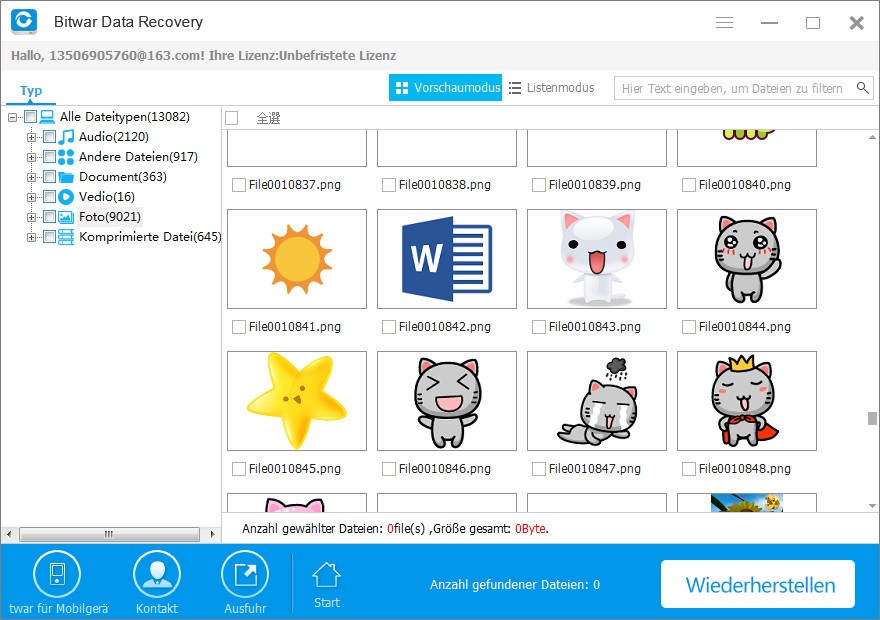Expand the Komprimierte Datei node
Image resolution: width=880 pixels, height=620 pixels.
coord(31,237)
